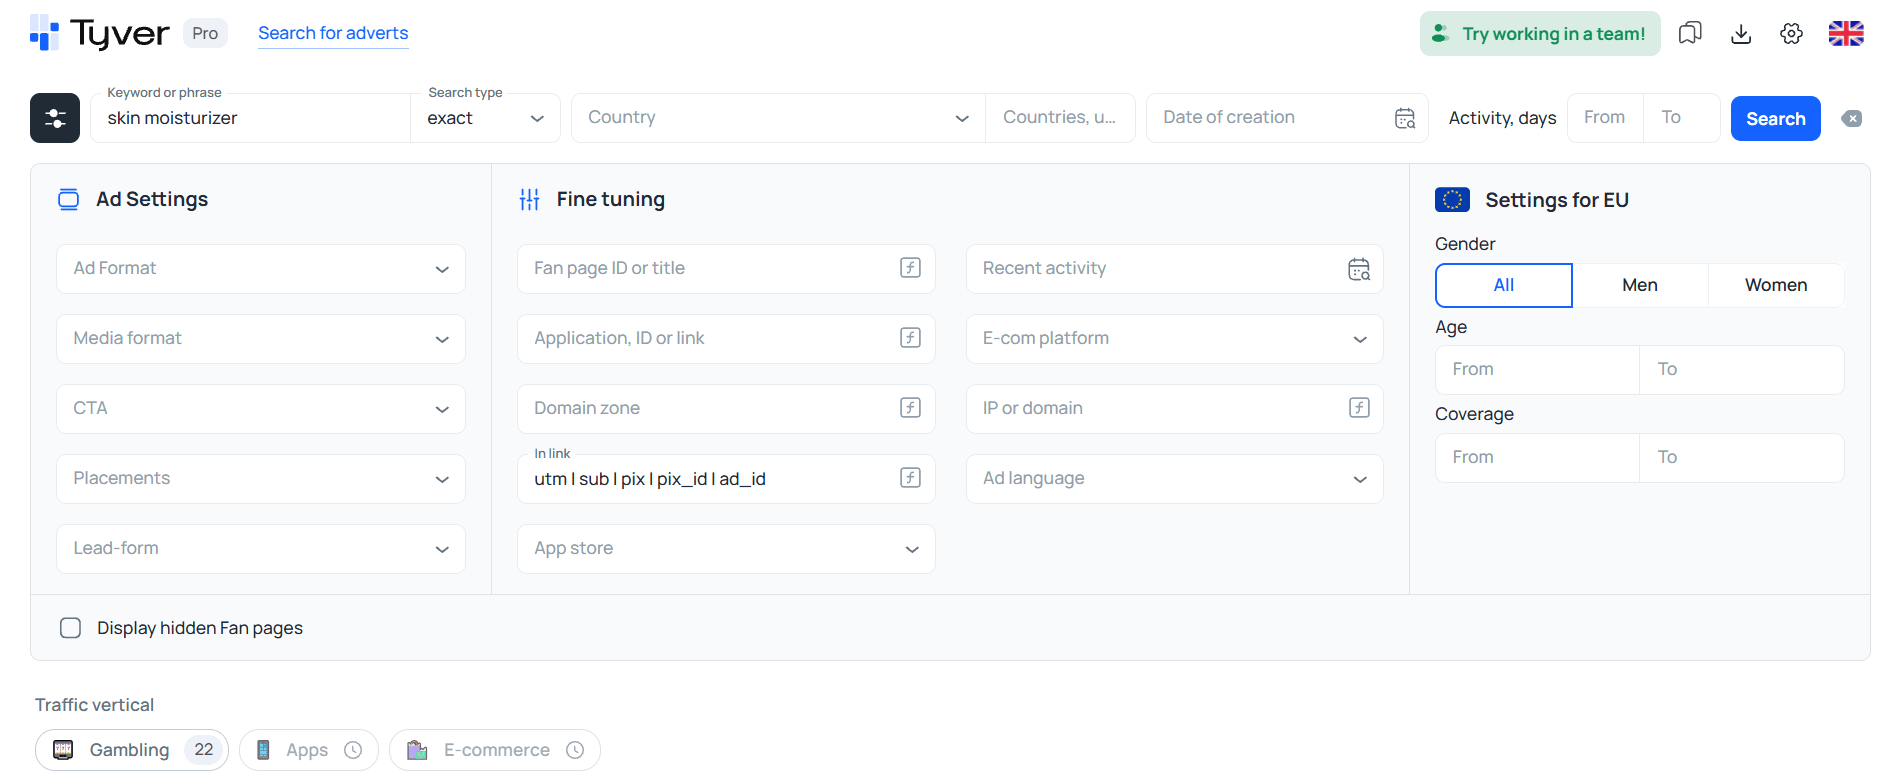Image resolution: width=1898 pixels, height=779 pixels.
Task: Click the download icon in header
Action: coord(1741,33)
